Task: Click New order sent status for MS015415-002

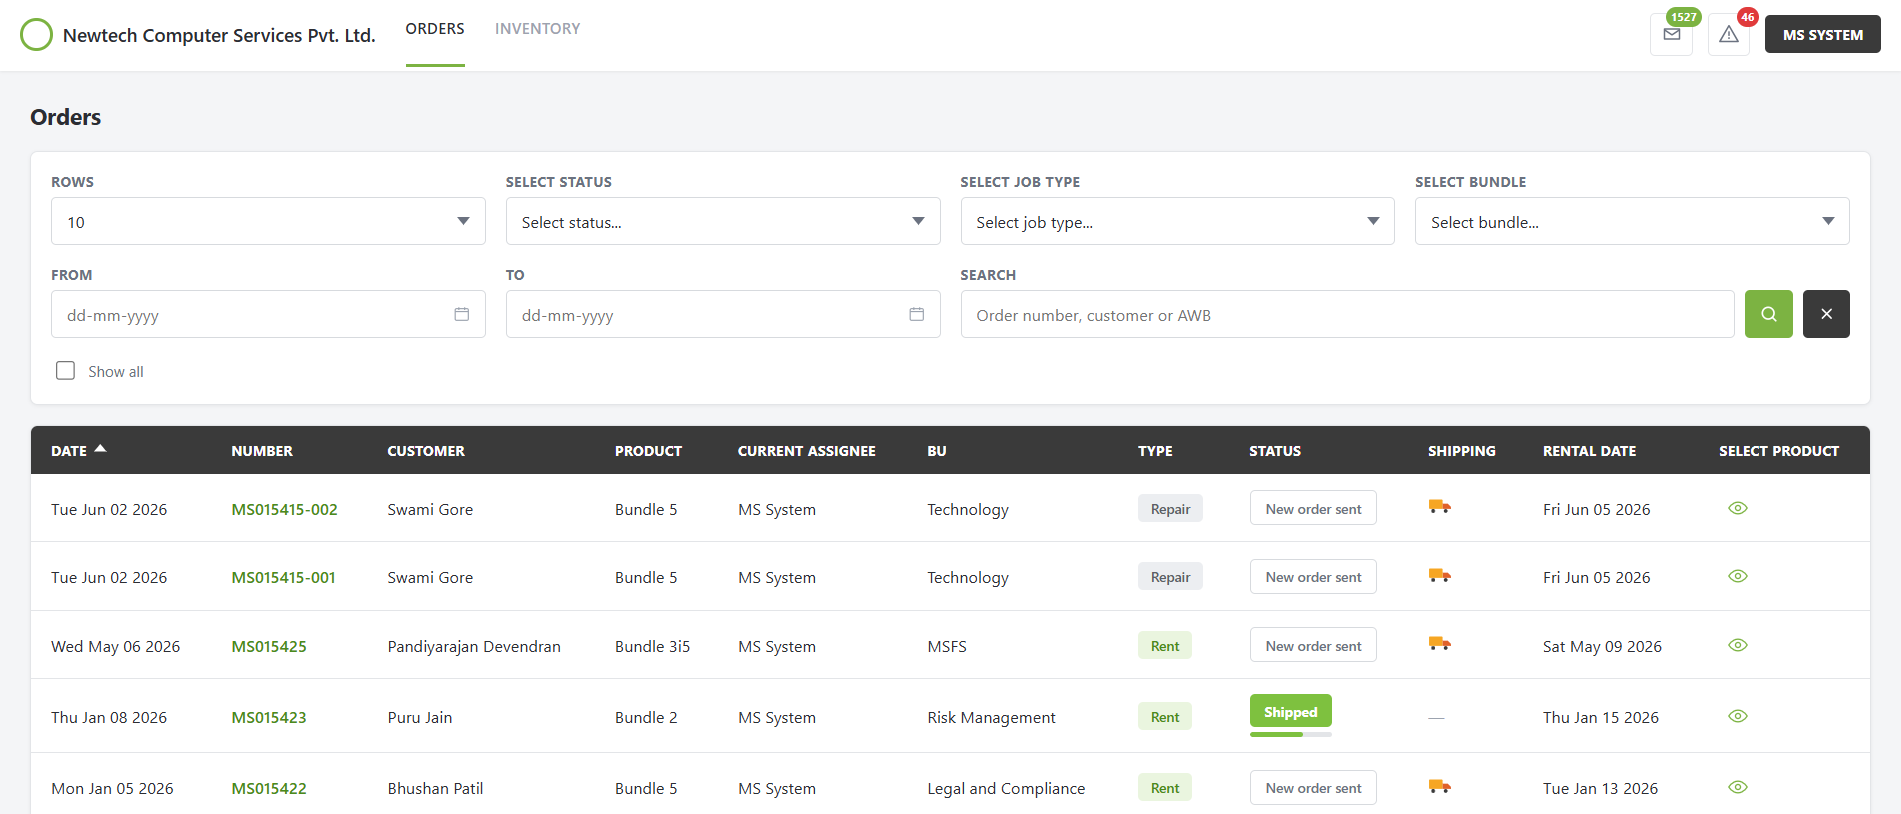Action: [x=1313, y=508]
